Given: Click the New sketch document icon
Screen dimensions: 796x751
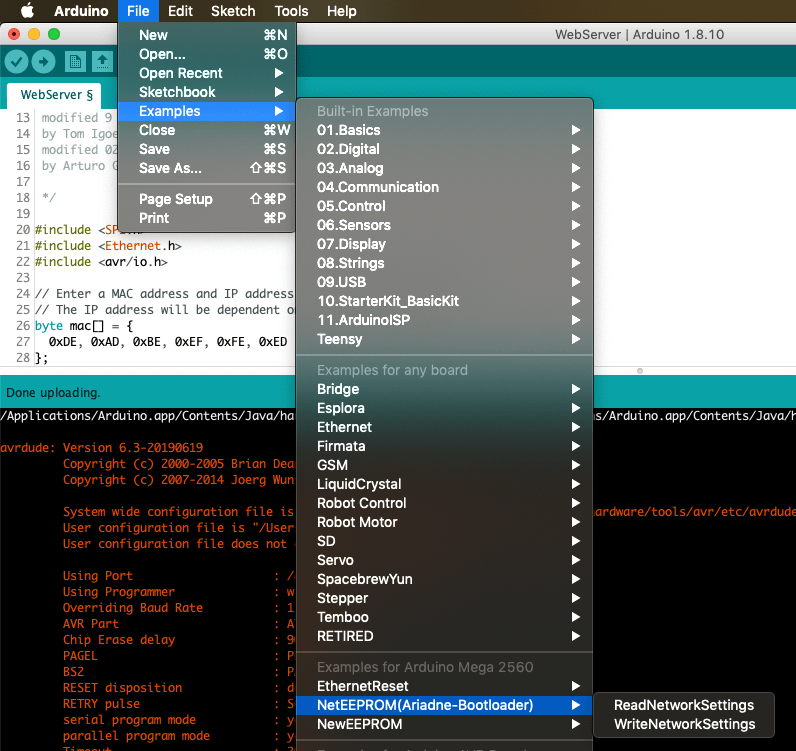Looking at the screenshot, I should (75, 62).
